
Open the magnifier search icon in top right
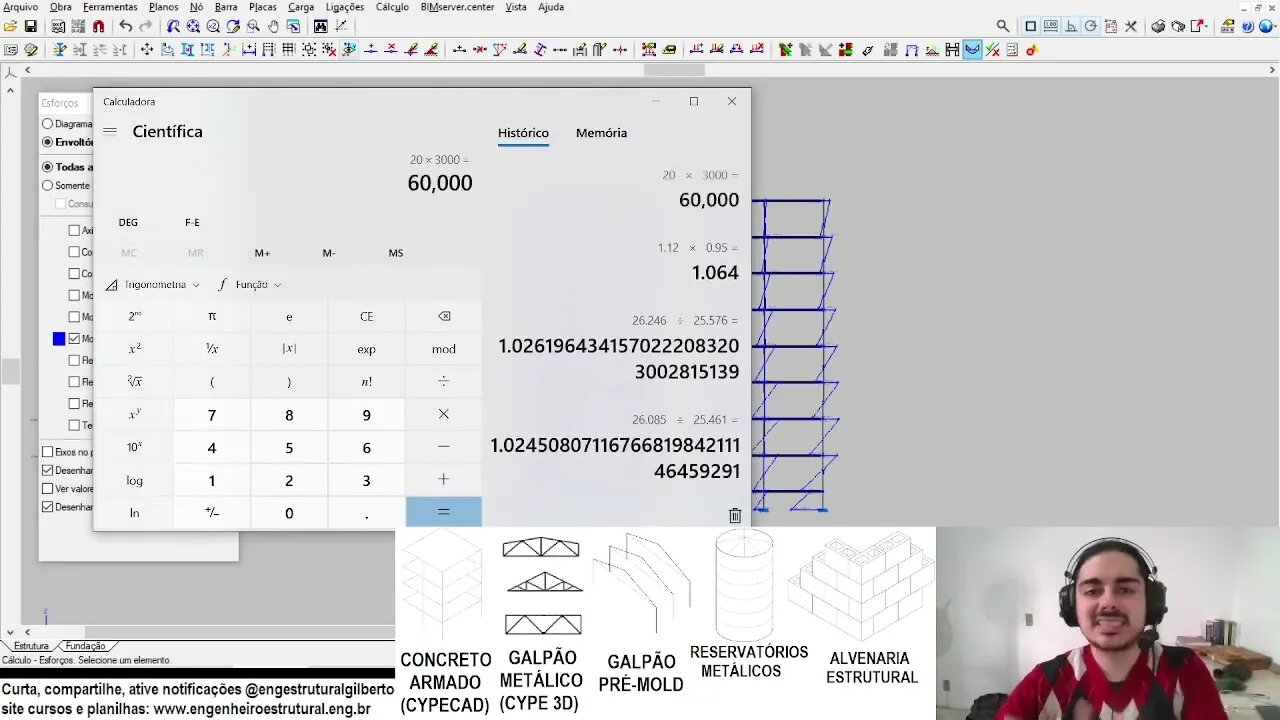(1003, 27)
